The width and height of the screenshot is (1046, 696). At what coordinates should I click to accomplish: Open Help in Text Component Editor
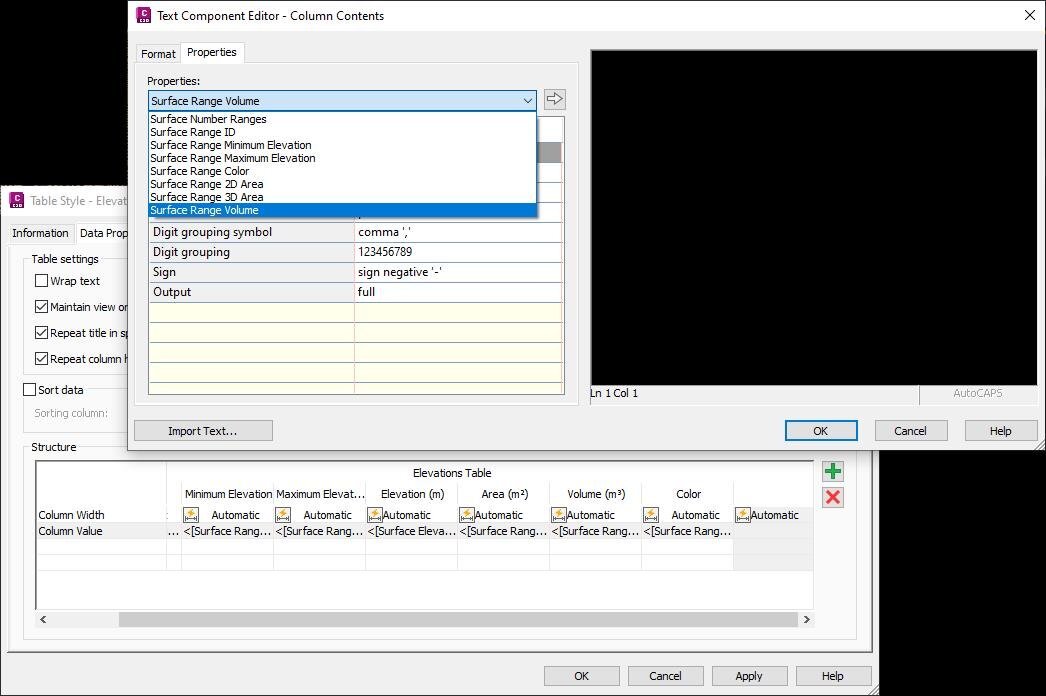pos(1000,431)
